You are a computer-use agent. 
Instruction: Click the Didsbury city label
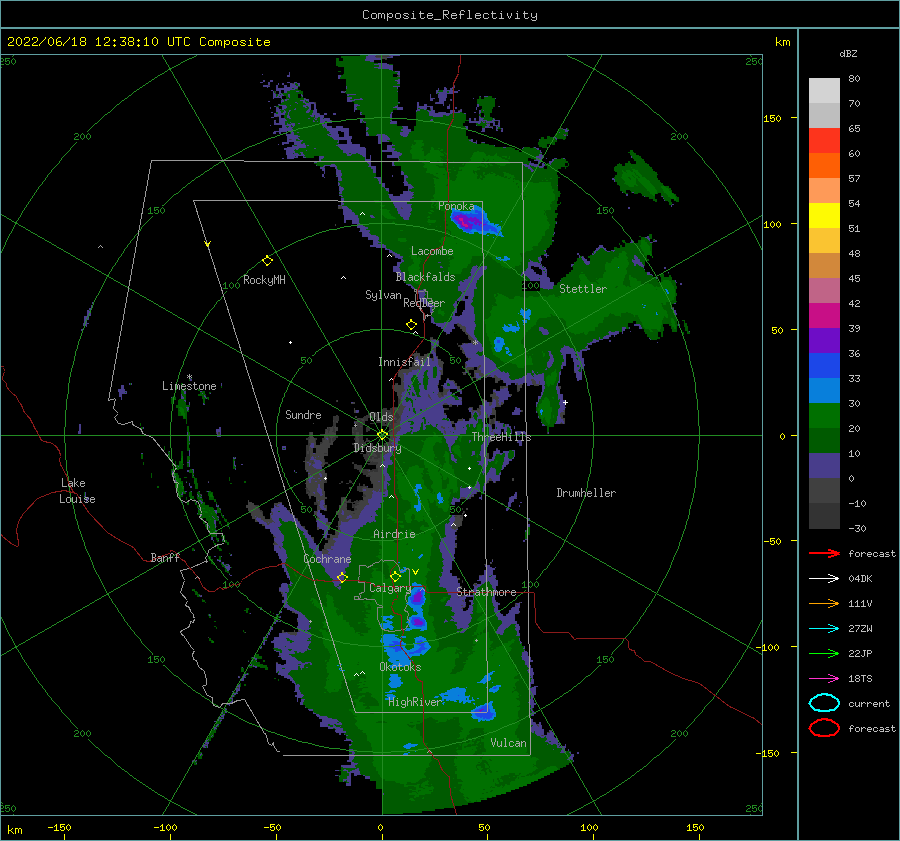point(377,448)
